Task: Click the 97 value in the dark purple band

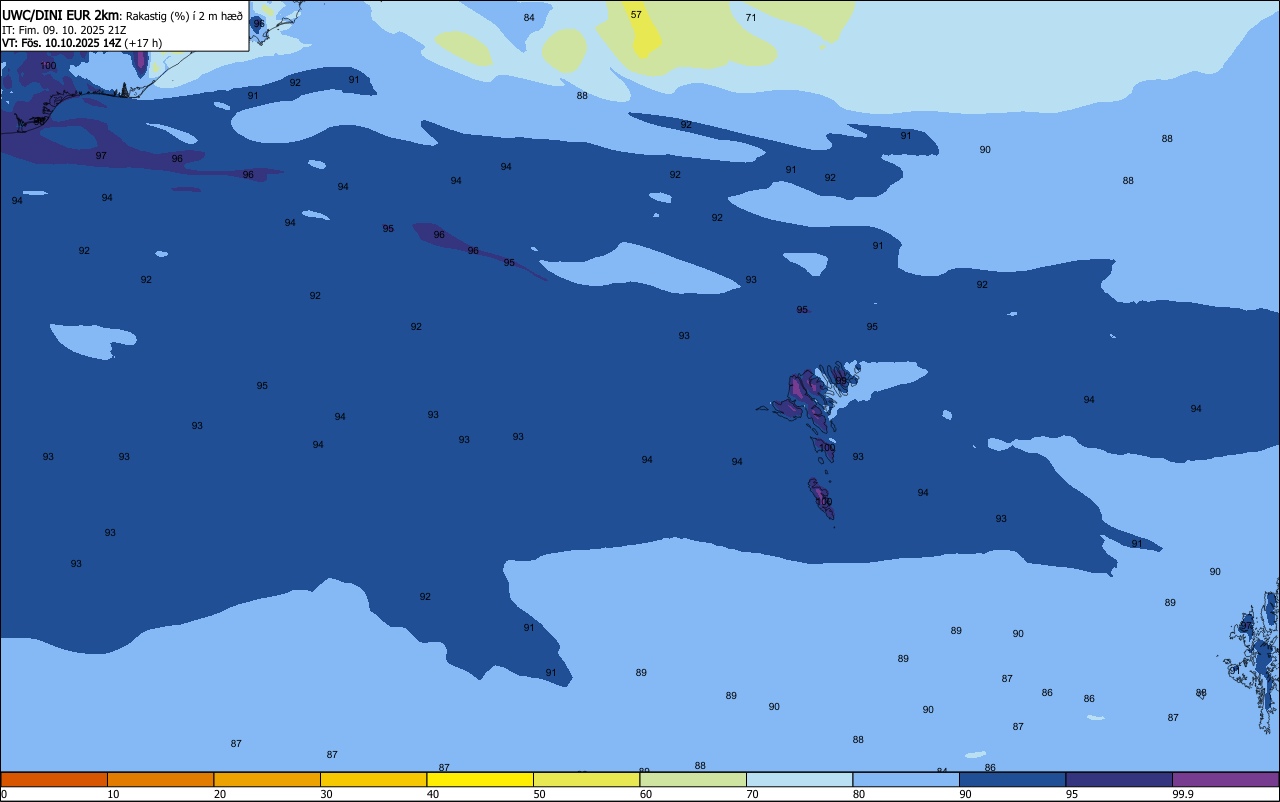Action: coord(101,156)
